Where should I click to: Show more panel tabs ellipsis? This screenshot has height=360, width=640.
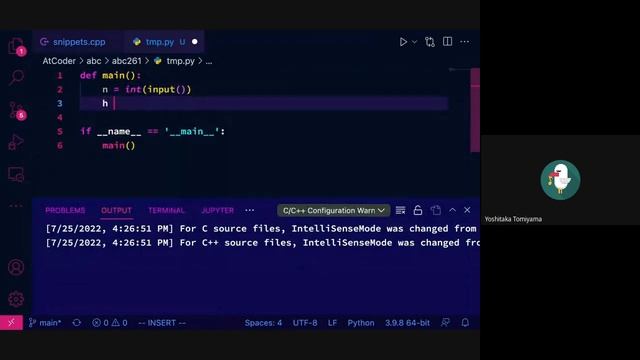[250, 210]
